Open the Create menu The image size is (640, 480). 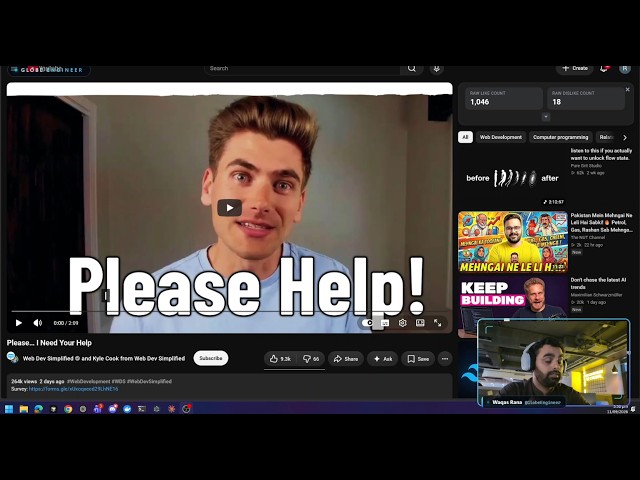click(575, 68)
